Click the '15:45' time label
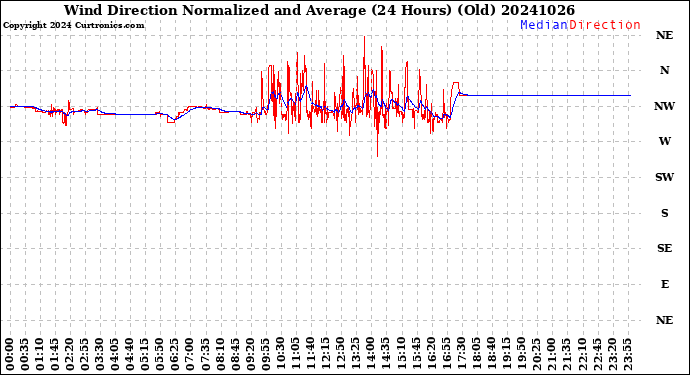The image size is (690, 375). click(x=416, y=354)
